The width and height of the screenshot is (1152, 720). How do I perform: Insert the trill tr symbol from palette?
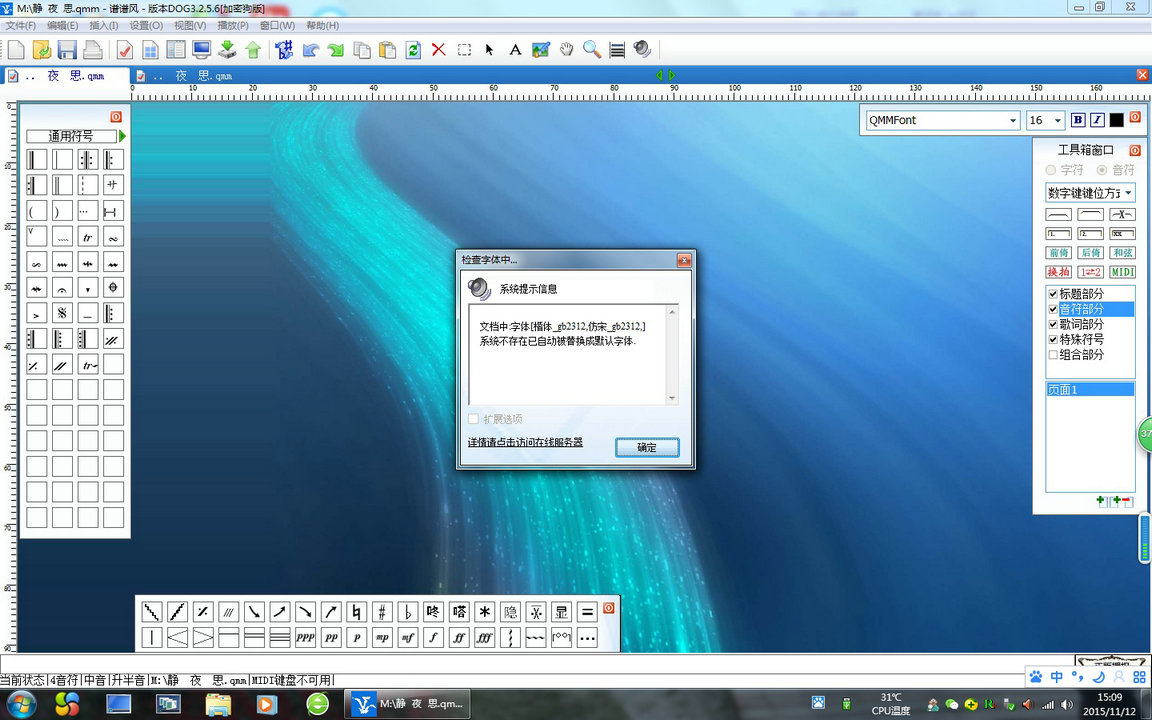(87, 237)
